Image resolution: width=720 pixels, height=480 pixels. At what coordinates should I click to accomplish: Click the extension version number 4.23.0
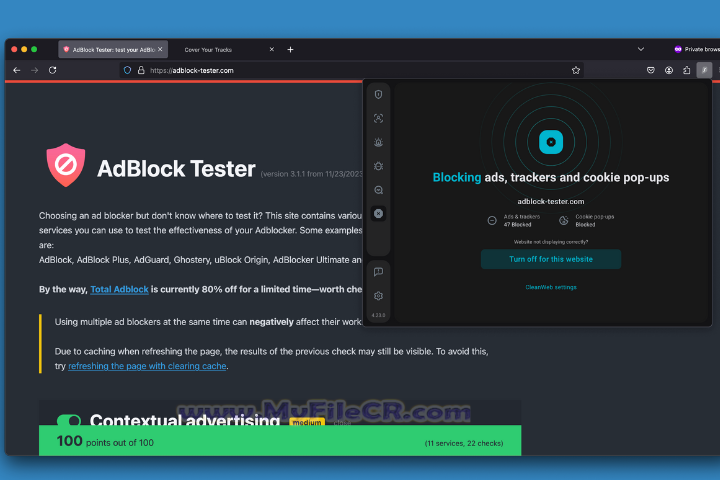[378, 315]
